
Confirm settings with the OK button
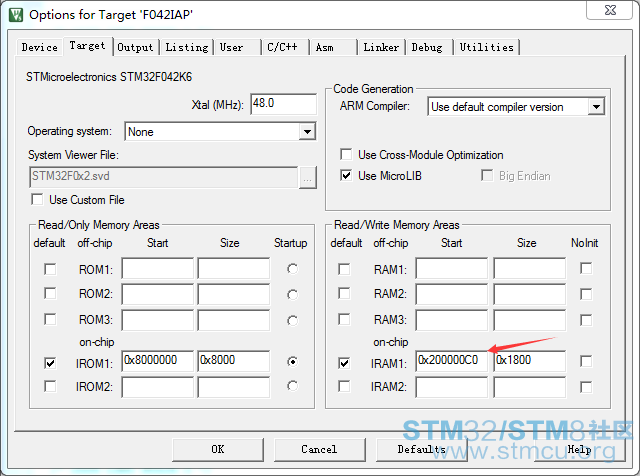click(218, 449)
